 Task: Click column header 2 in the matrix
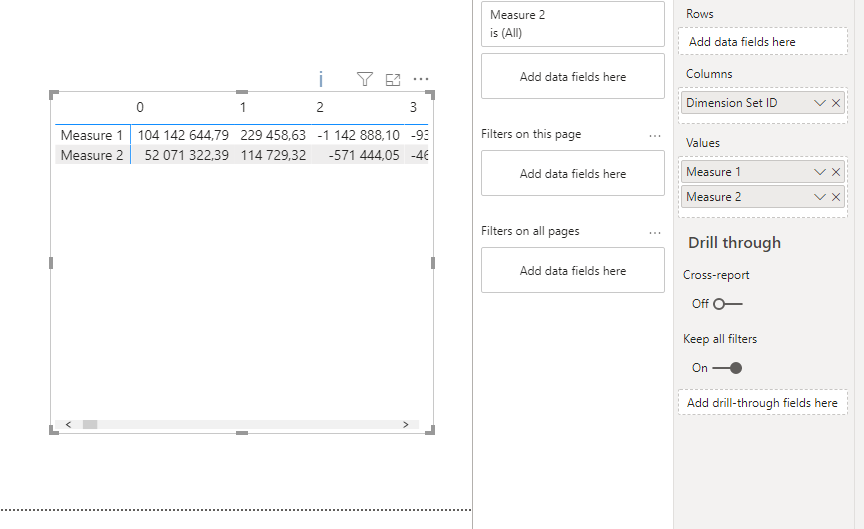320,107
